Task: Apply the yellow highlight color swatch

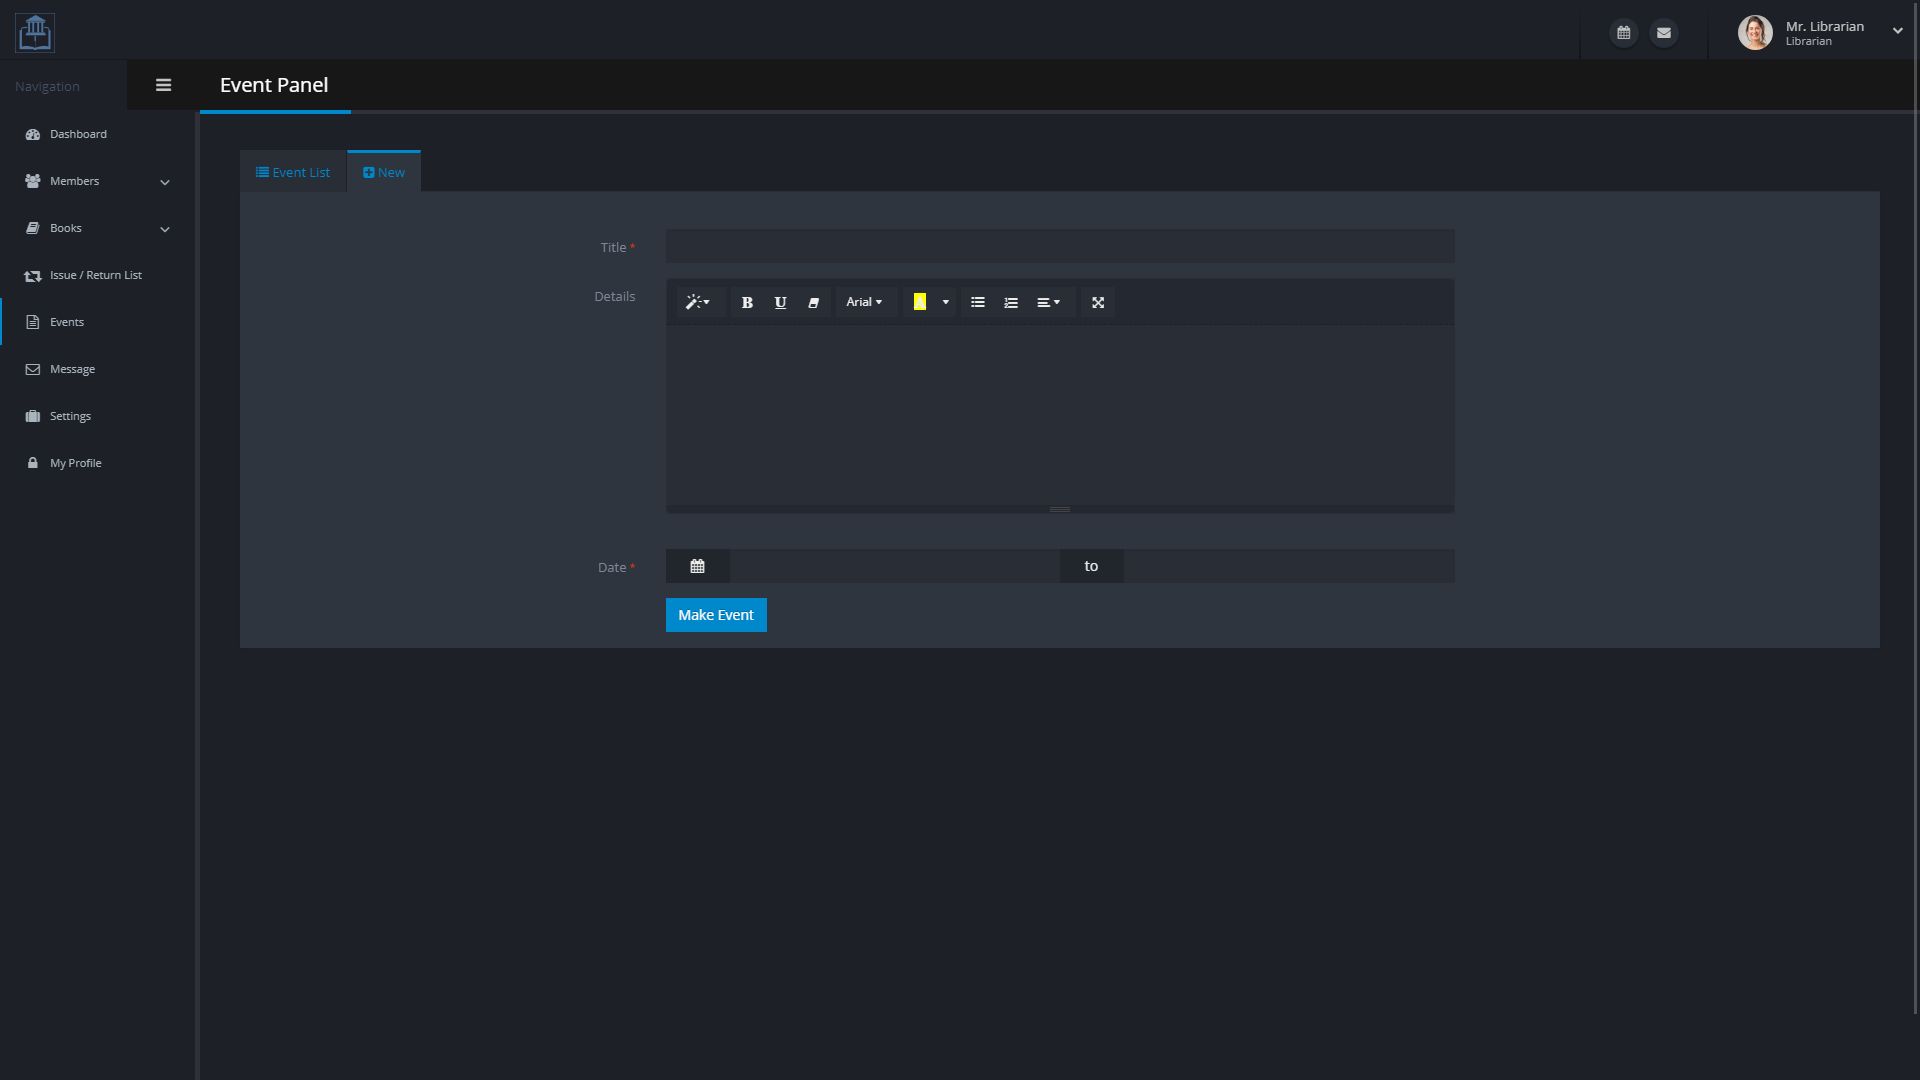Action: 920,302
